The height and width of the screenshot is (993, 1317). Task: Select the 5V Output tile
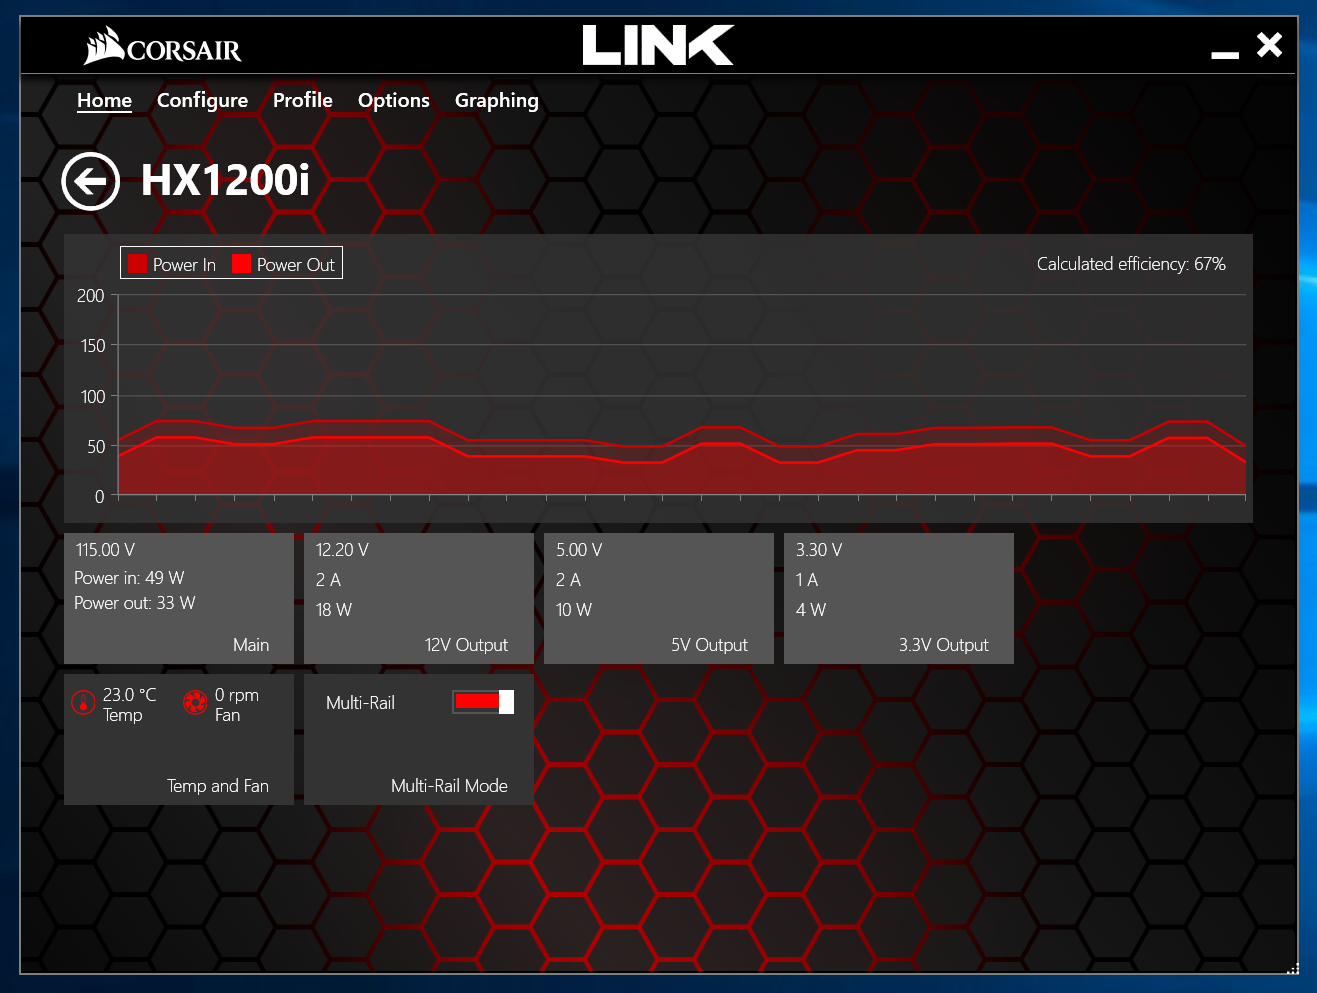659,598
